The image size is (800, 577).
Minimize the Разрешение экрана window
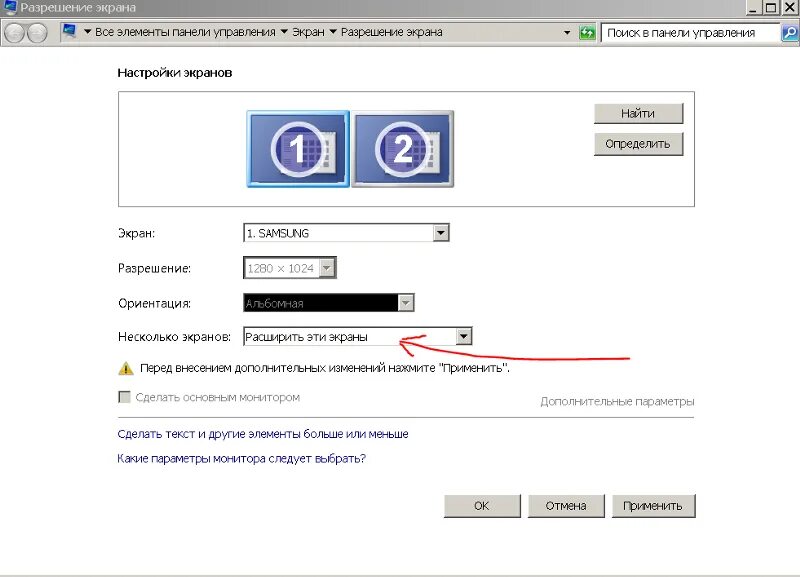(754, 7)
